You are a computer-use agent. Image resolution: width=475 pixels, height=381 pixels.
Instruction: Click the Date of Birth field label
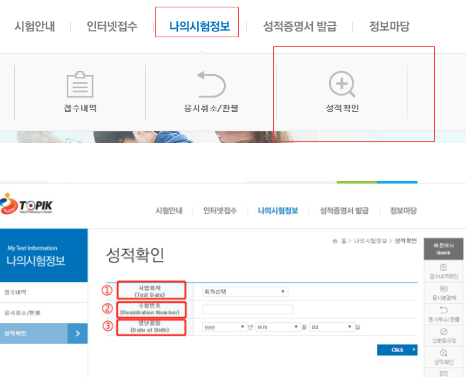[x=151, y=327]
